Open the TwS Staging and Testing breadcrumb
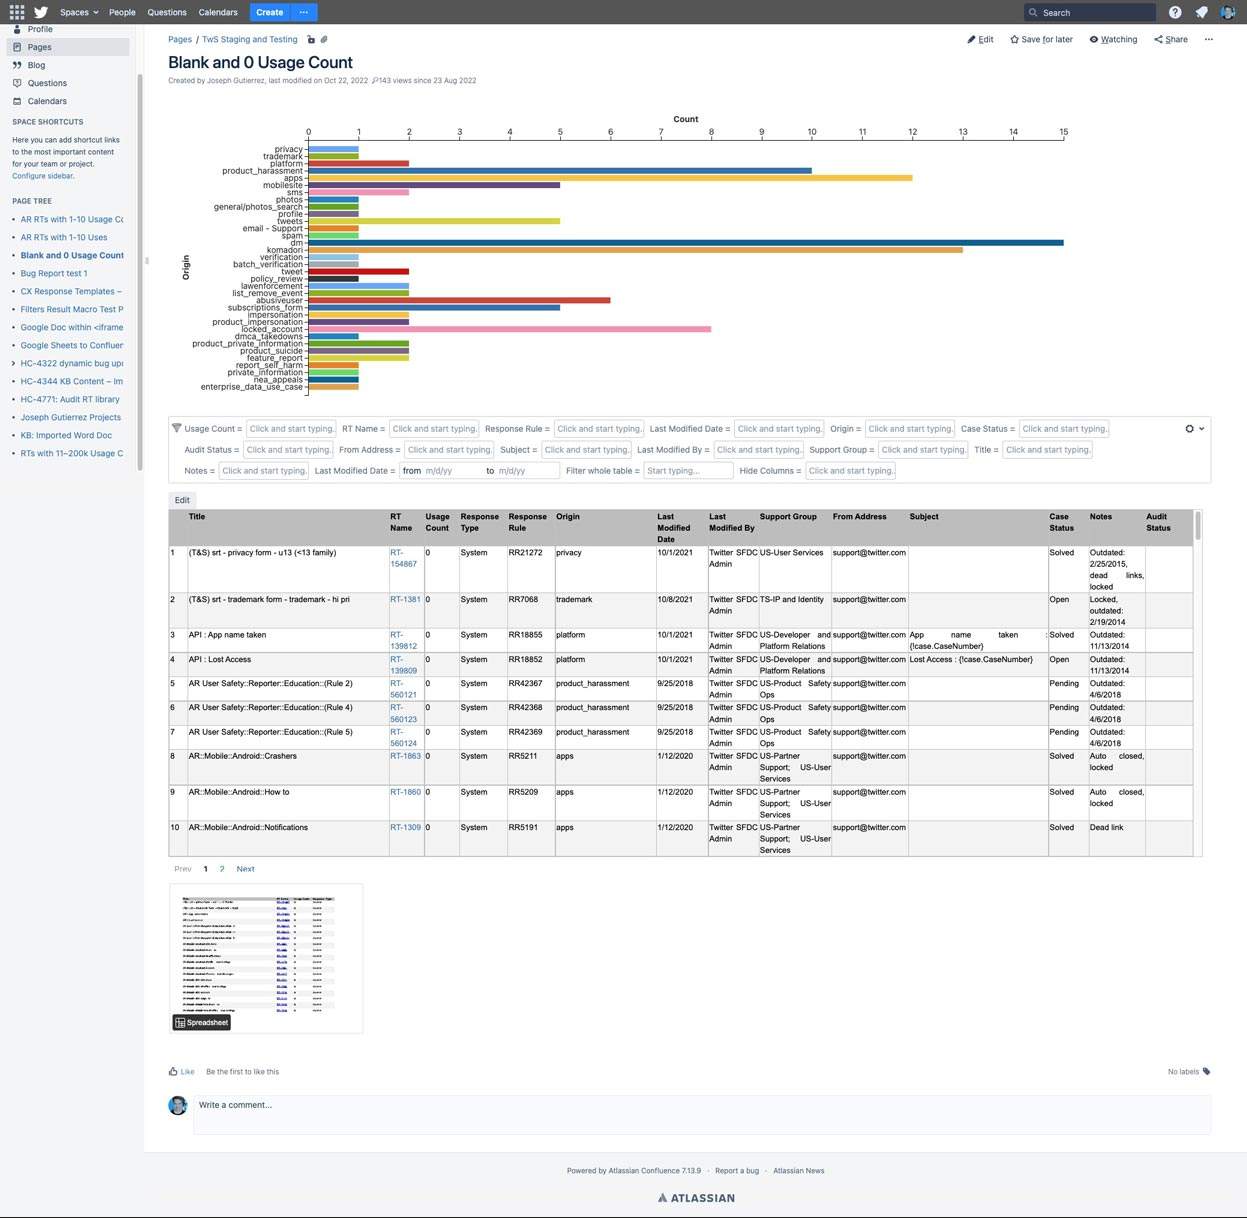This screenshot has width=1247, height=1218. click(x=250, y=40)
